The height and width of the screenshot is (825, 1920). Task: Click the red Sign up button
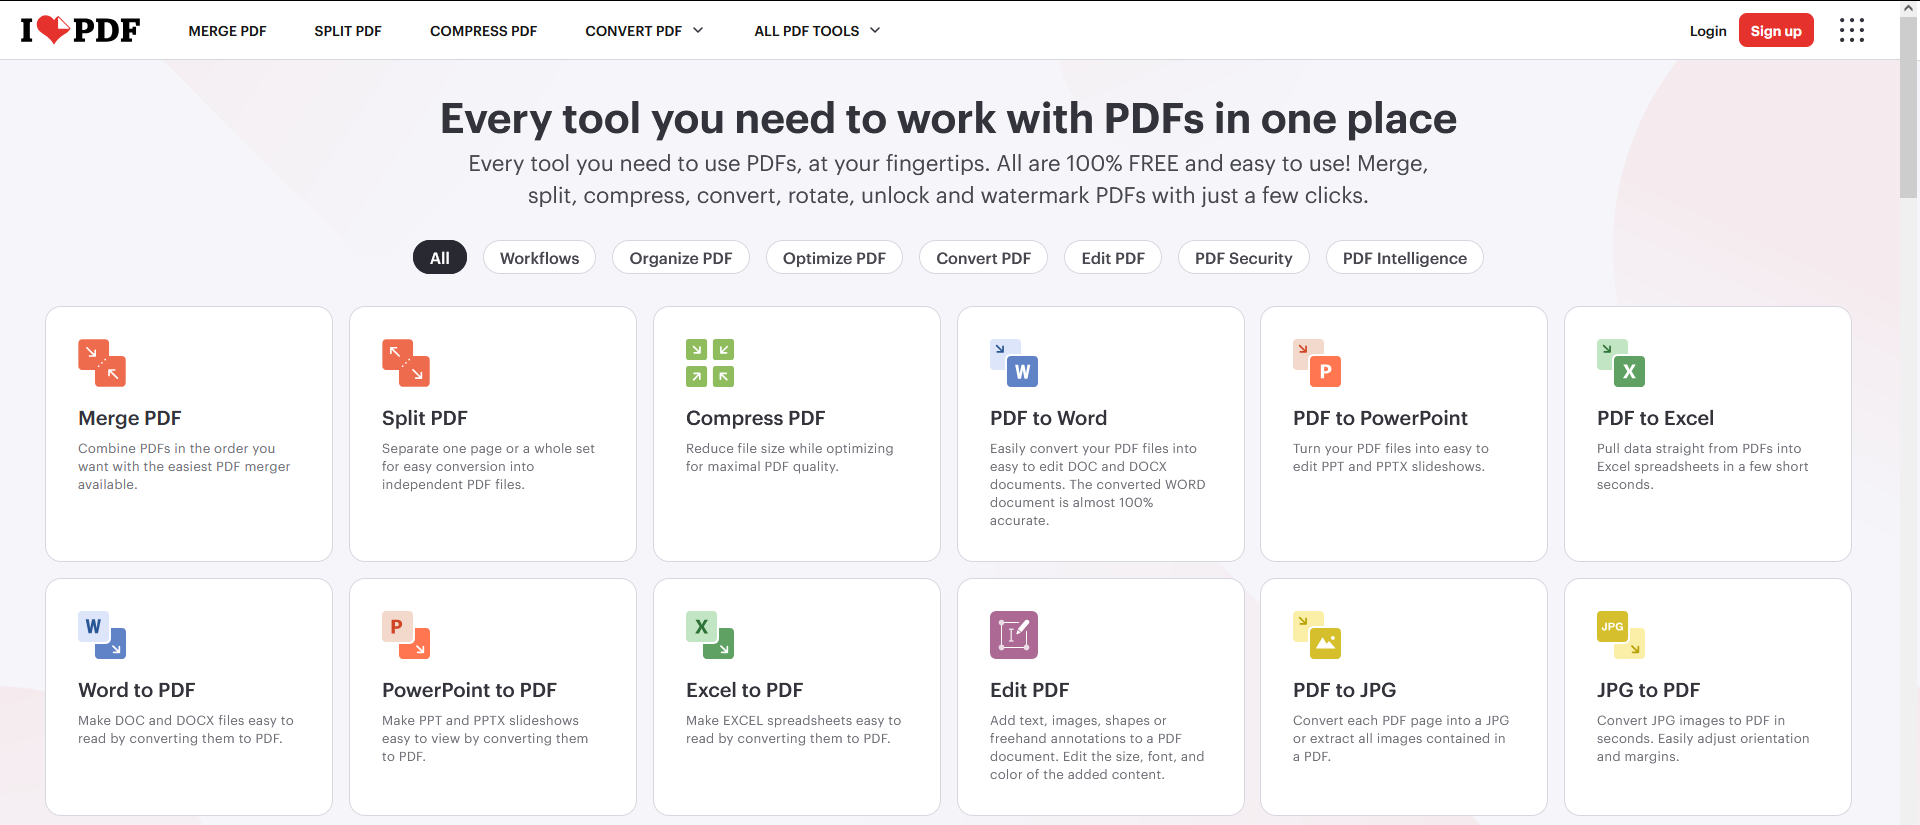(1776, 30)
